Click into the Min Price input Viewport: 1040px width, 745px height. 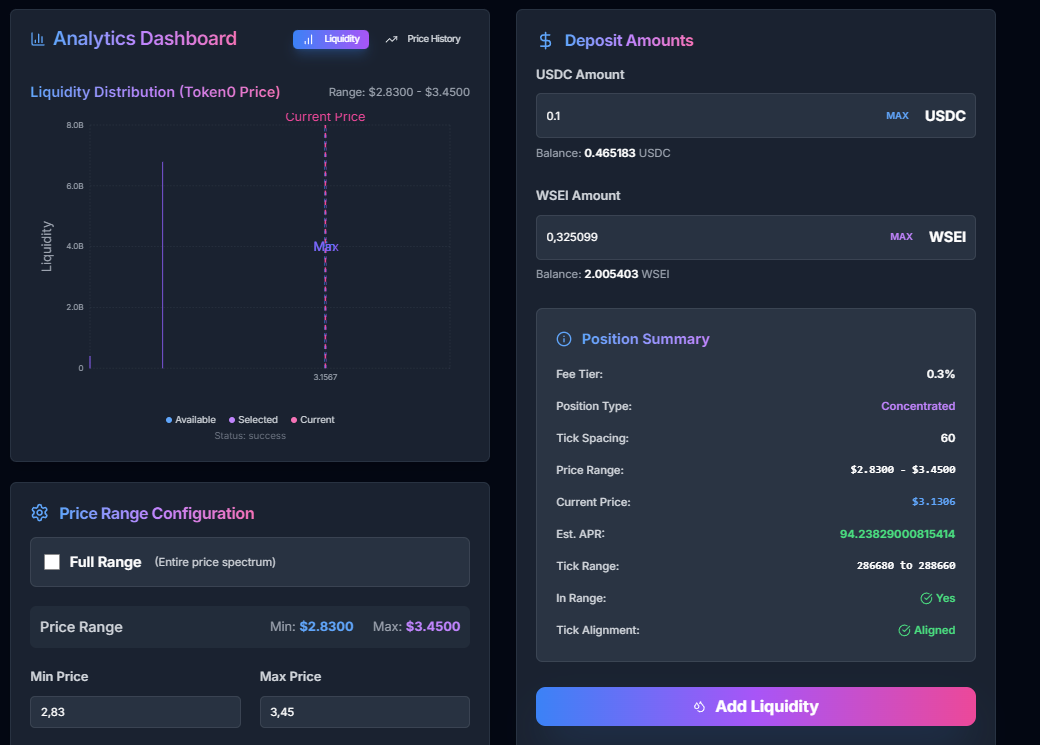(x=135, y=712)
